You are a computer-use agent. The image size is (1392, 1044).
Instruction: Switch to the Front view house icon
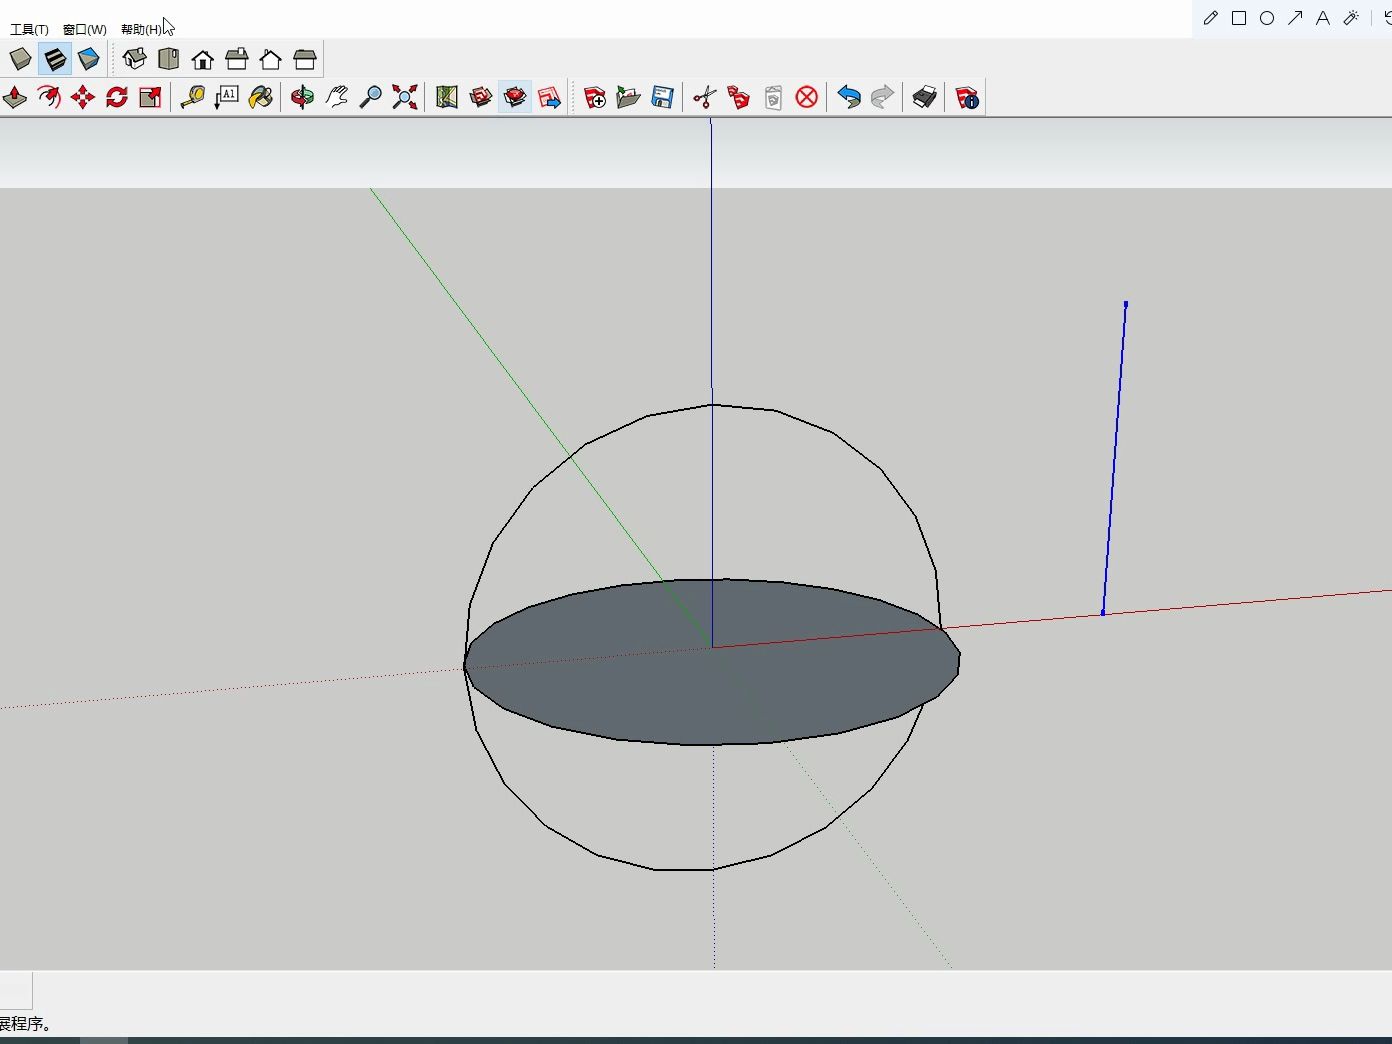point(203,59)
